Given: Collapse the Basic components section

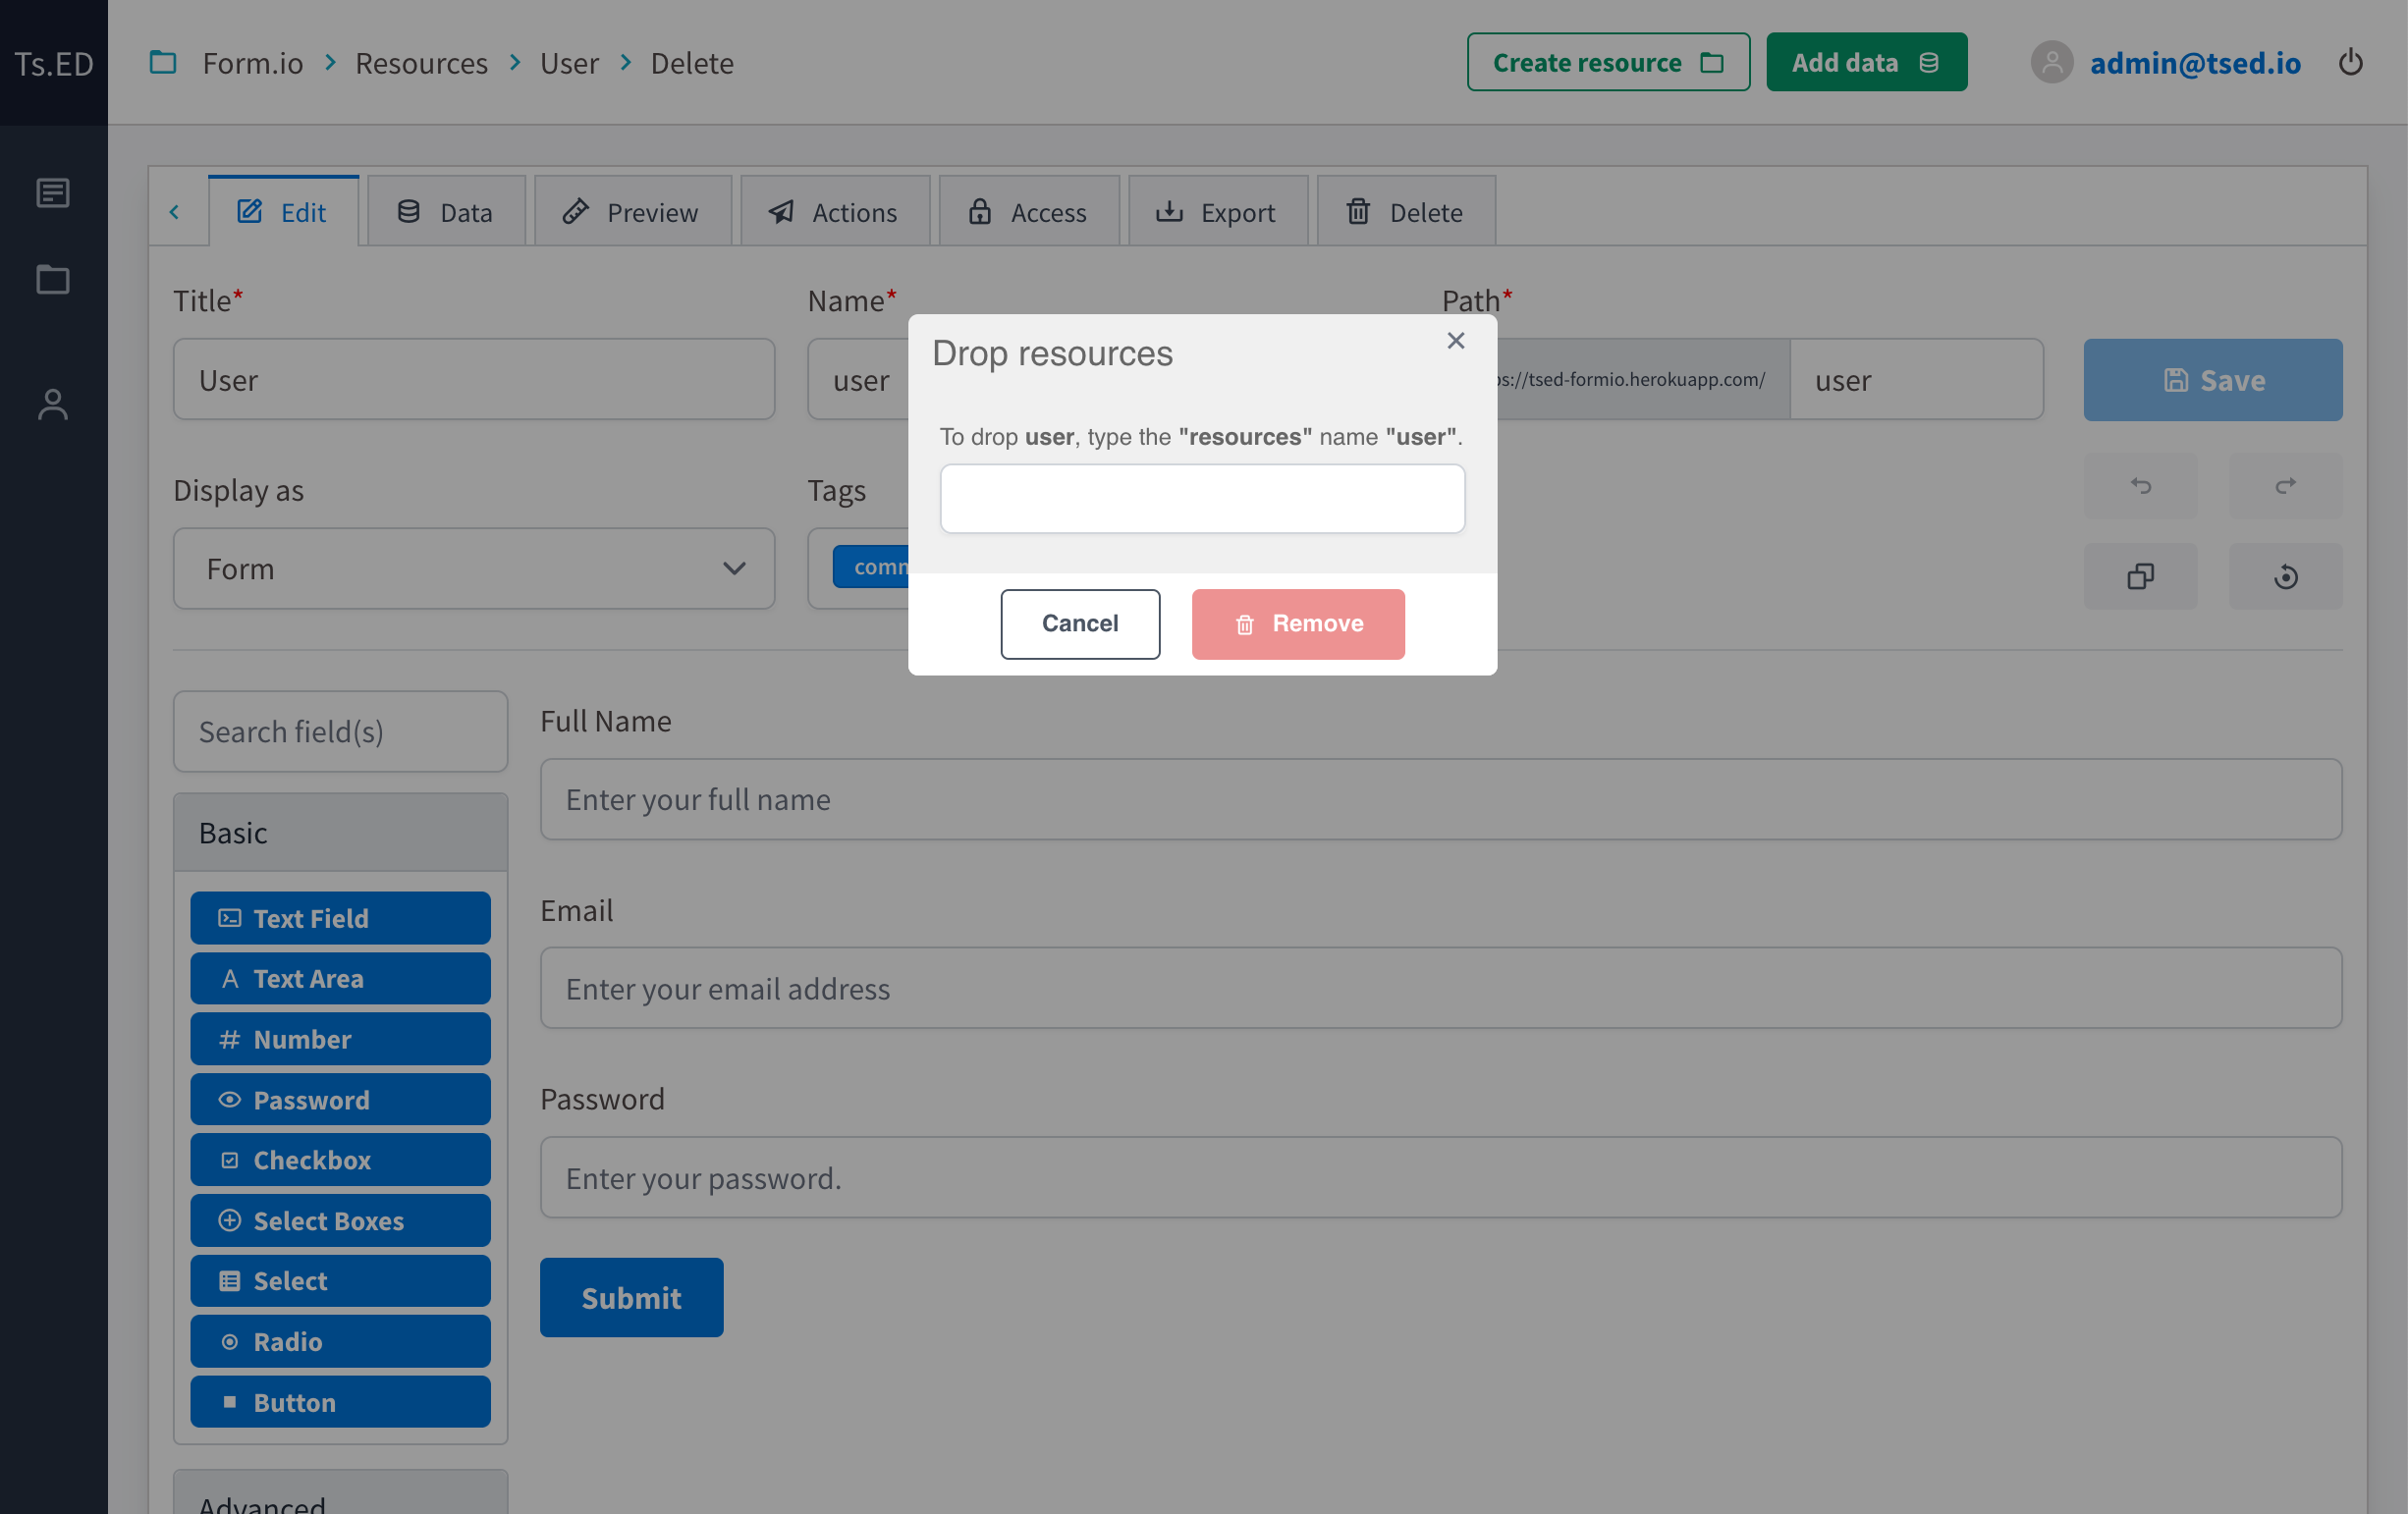Looking at the screenshot, I should click(340, 831).
